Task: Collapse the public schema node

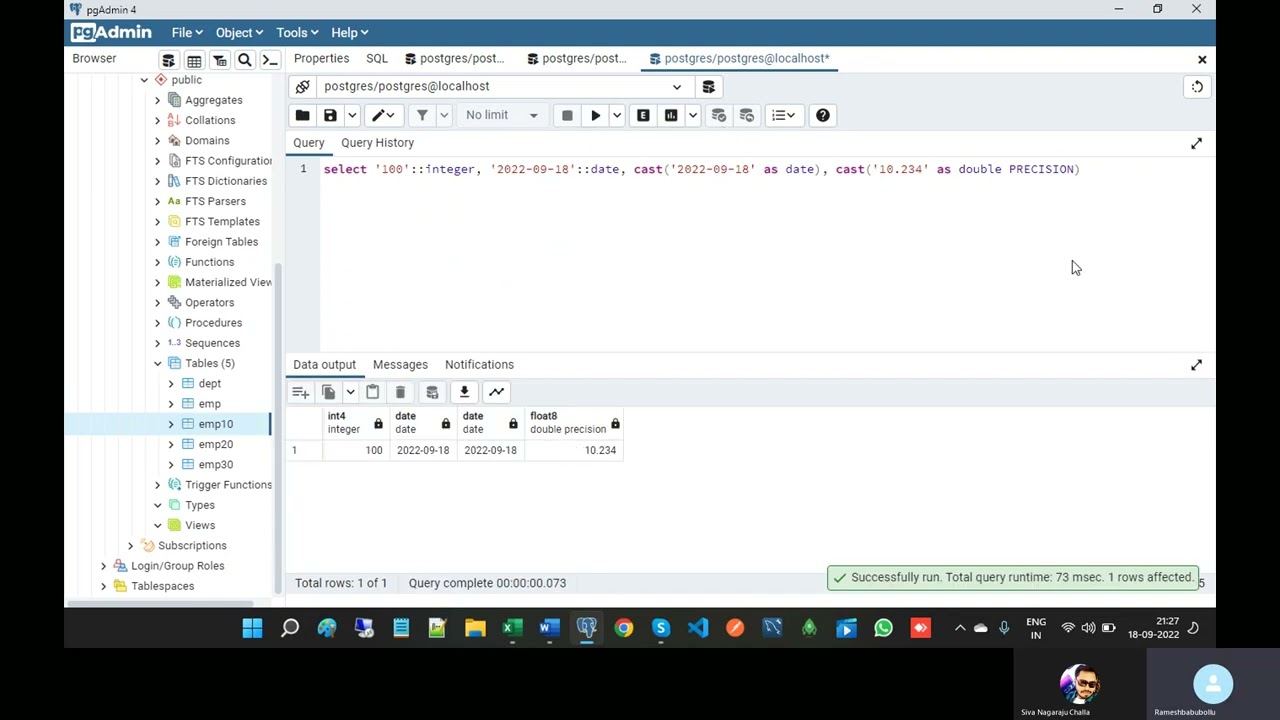Action: point(144,80)
